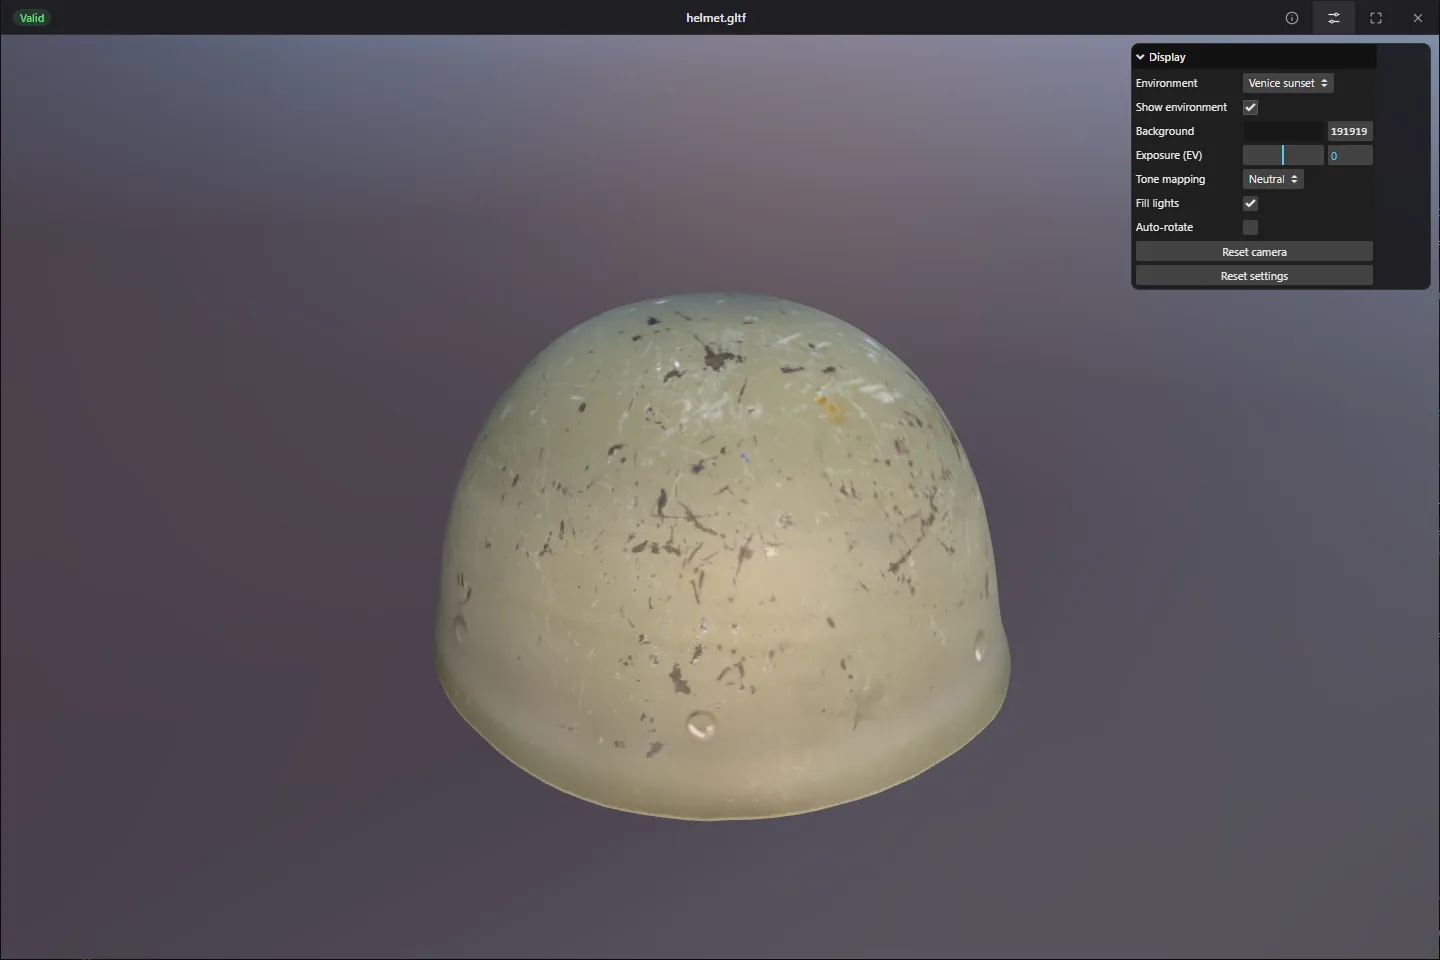1440x960 pixels.
Task: Click the Exposure (EV) label
Action: (1168, 155)
